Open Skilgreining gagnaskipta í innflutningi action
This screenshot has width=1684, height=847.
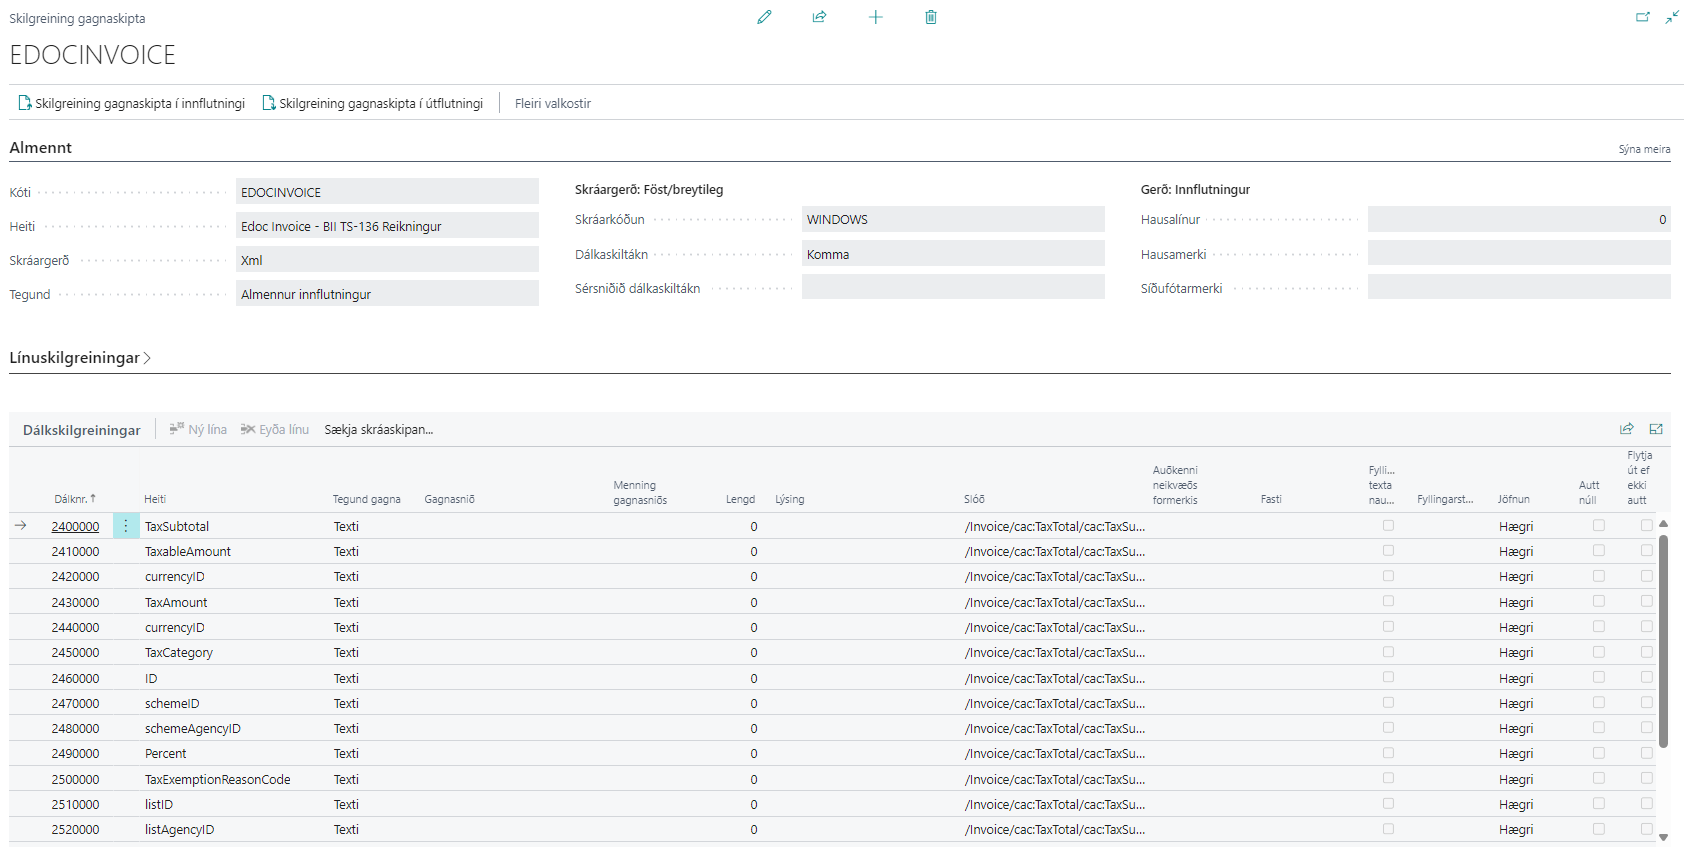click(131, 103)
